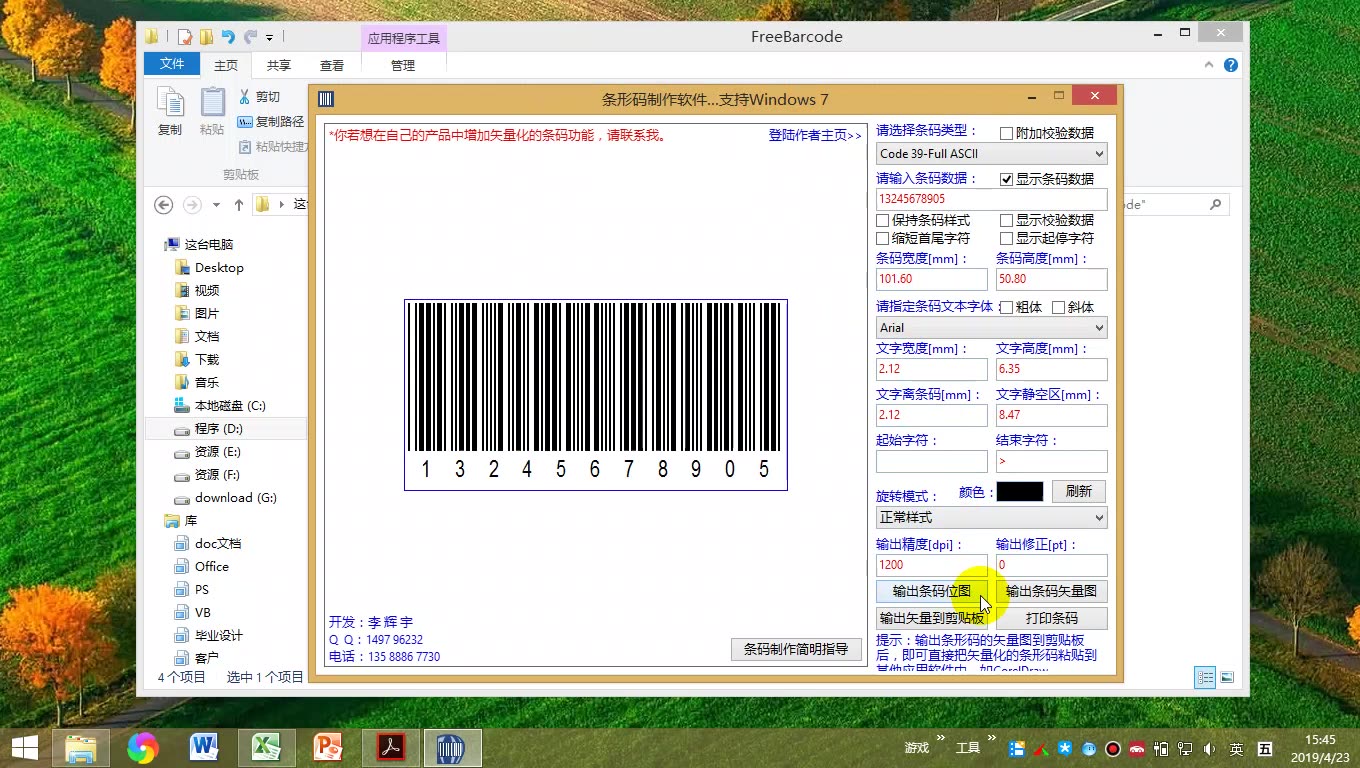Switch to the large icons view in the status bar
The height and width of the screenshot is (768, 1360).
pyautogui.click(x=1227, y=677)
